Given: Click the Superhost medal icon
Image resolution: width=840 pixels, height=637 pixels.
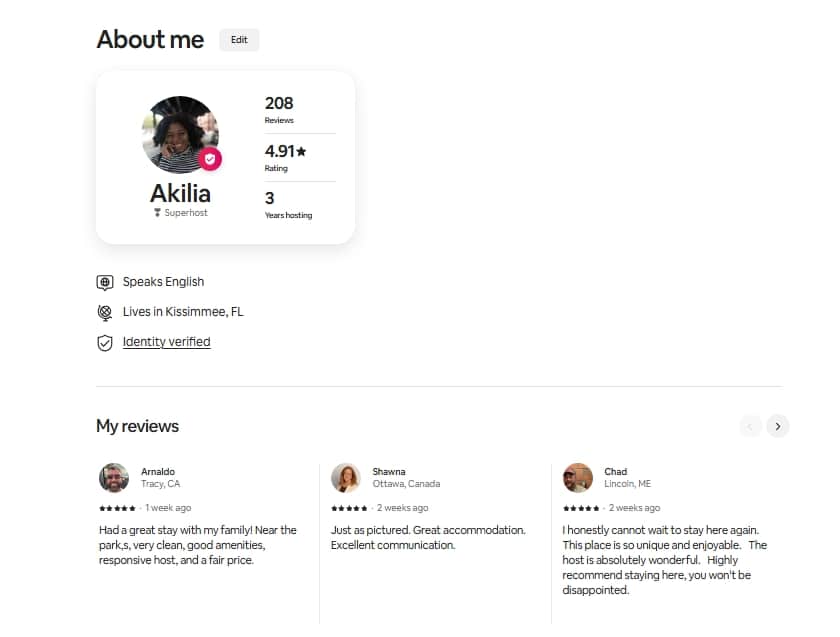Looking at the screenshot, I should pos(157,213).
